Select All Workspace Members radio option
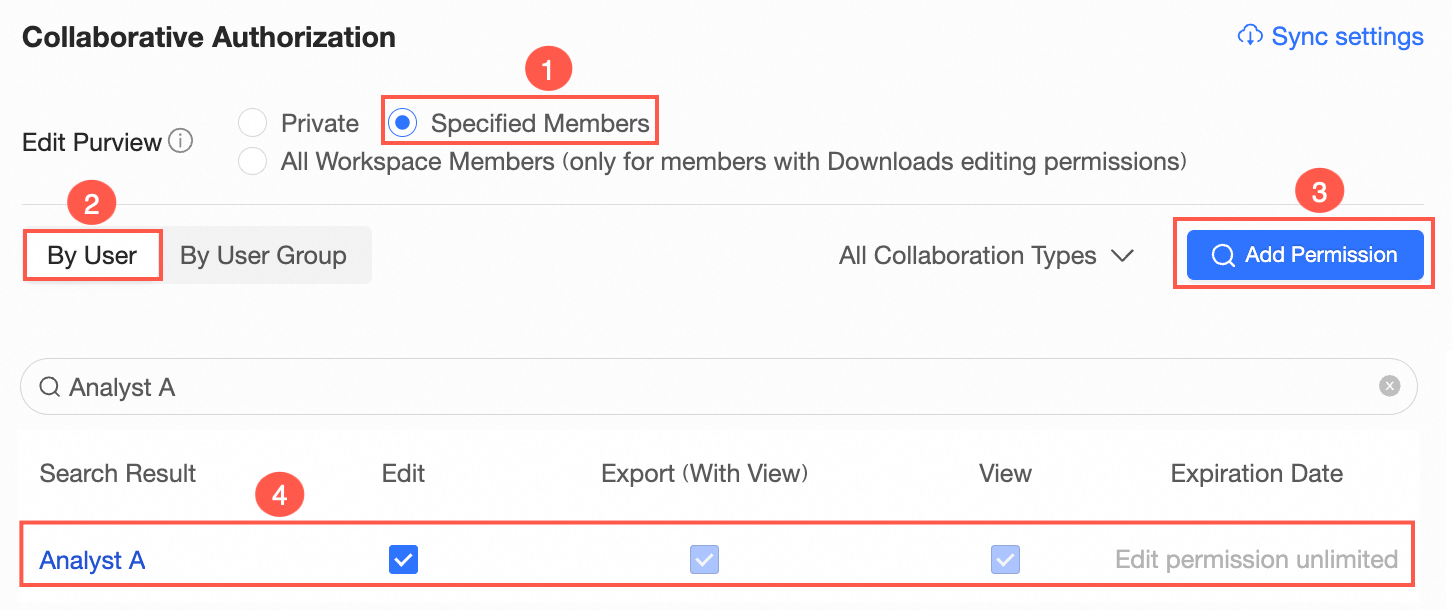Viewport: 1452px width, 610px height. 253,161
